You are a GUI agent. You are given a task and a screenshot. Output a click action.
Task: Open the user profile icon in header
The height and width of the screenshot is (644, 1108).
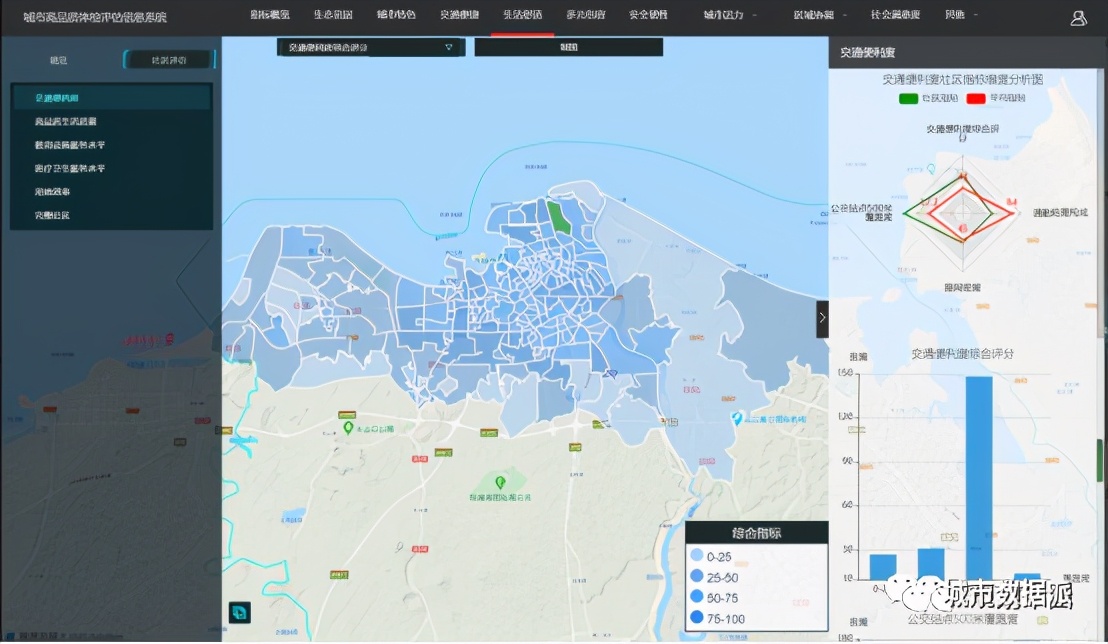1079,17
